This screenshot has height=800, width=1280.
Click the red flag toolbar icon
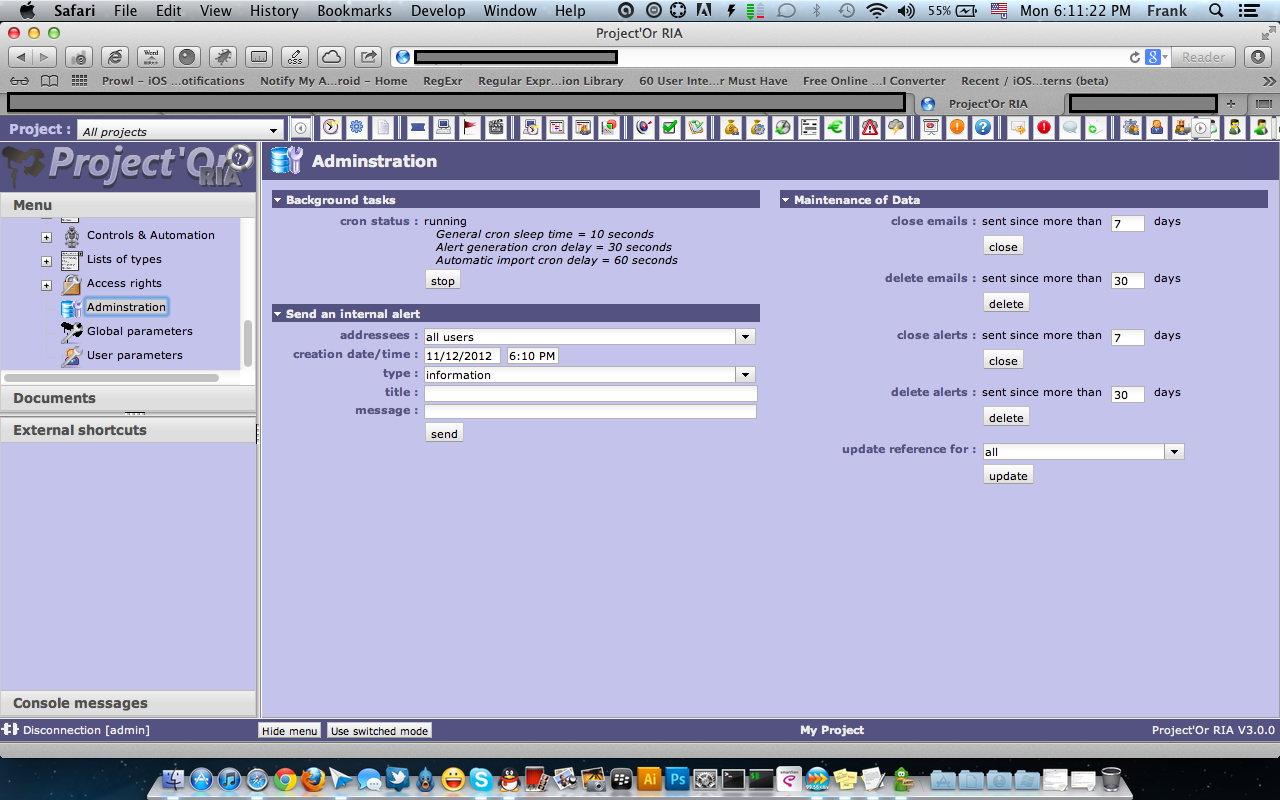[470, 128]
